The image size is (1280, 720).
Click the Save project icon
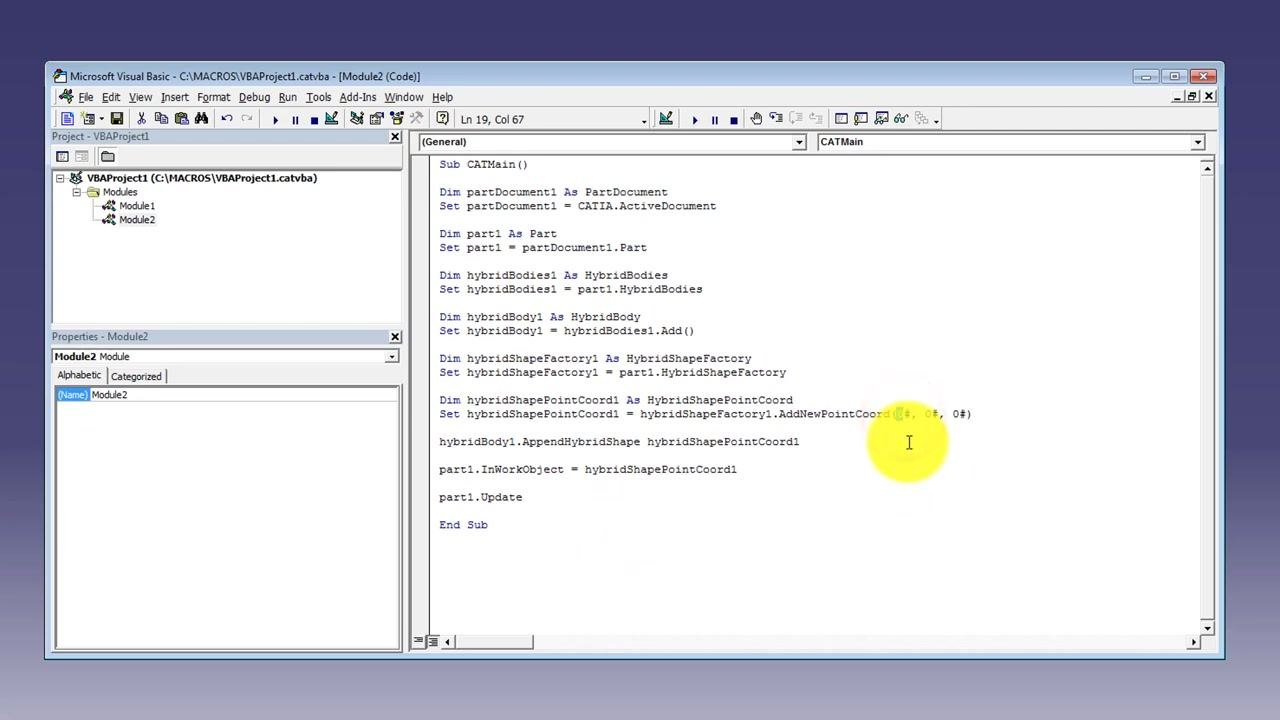pos(117,119)
